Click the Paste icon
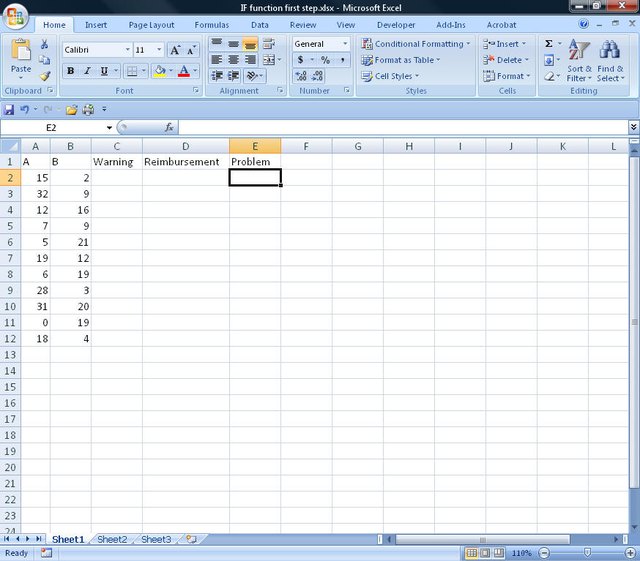640x561 pixels. coord(20,51)
